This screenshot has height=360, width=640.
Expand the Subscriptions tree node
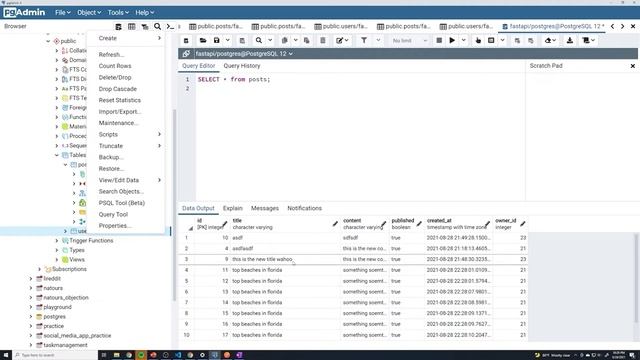click(x=40, y=269)
